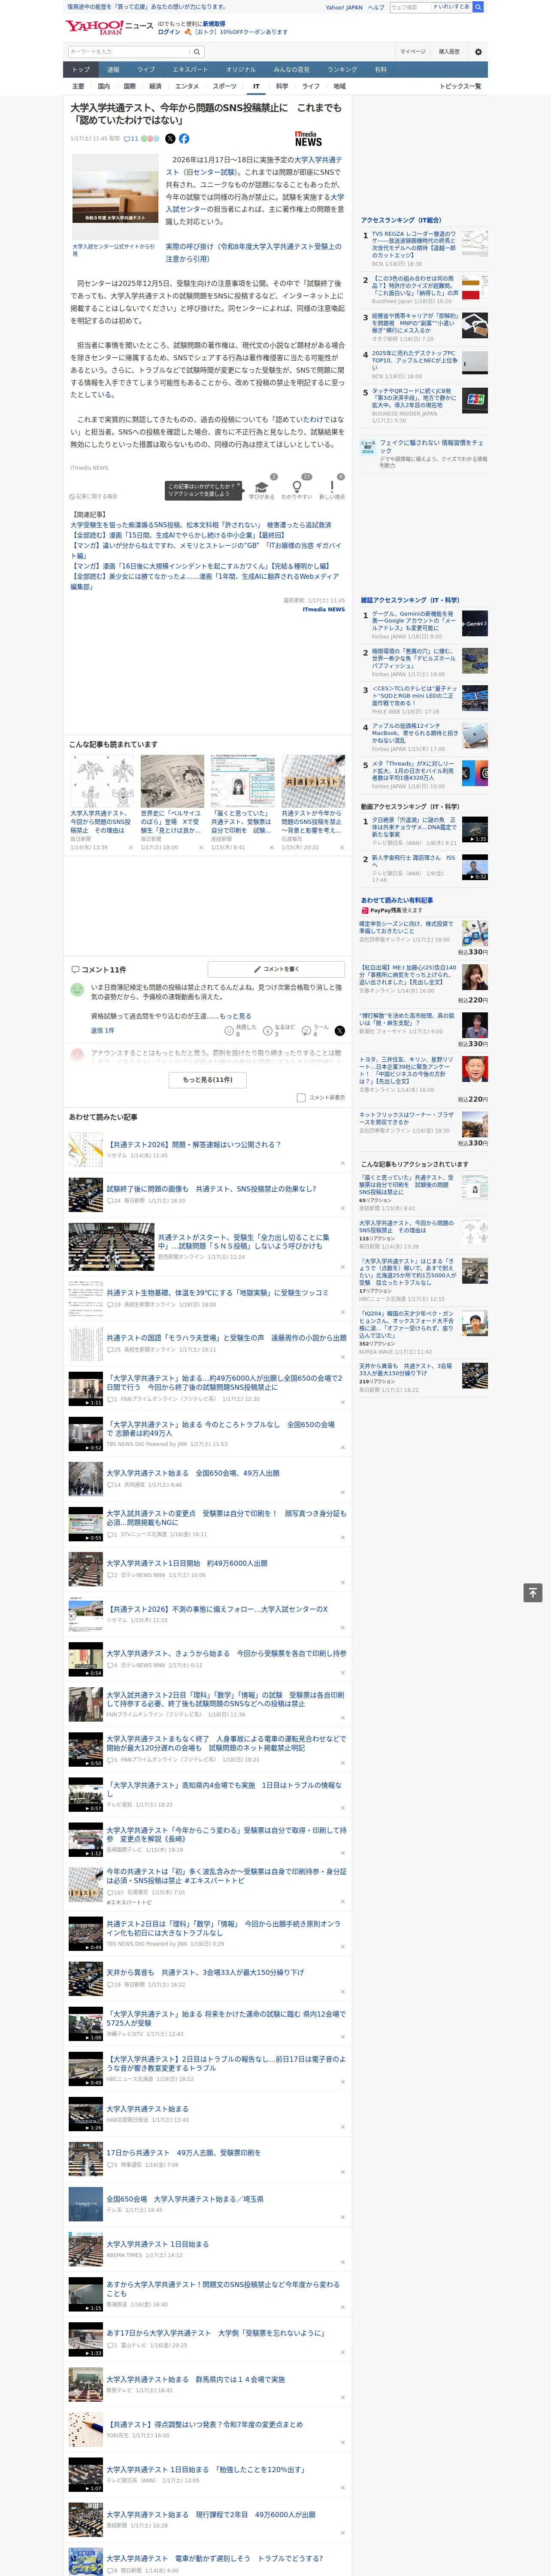The width and height of the screenshot is (551, 2576).
Task: Open ranking item グーグル、Geminiの新機能を発表
Action: 414,621
